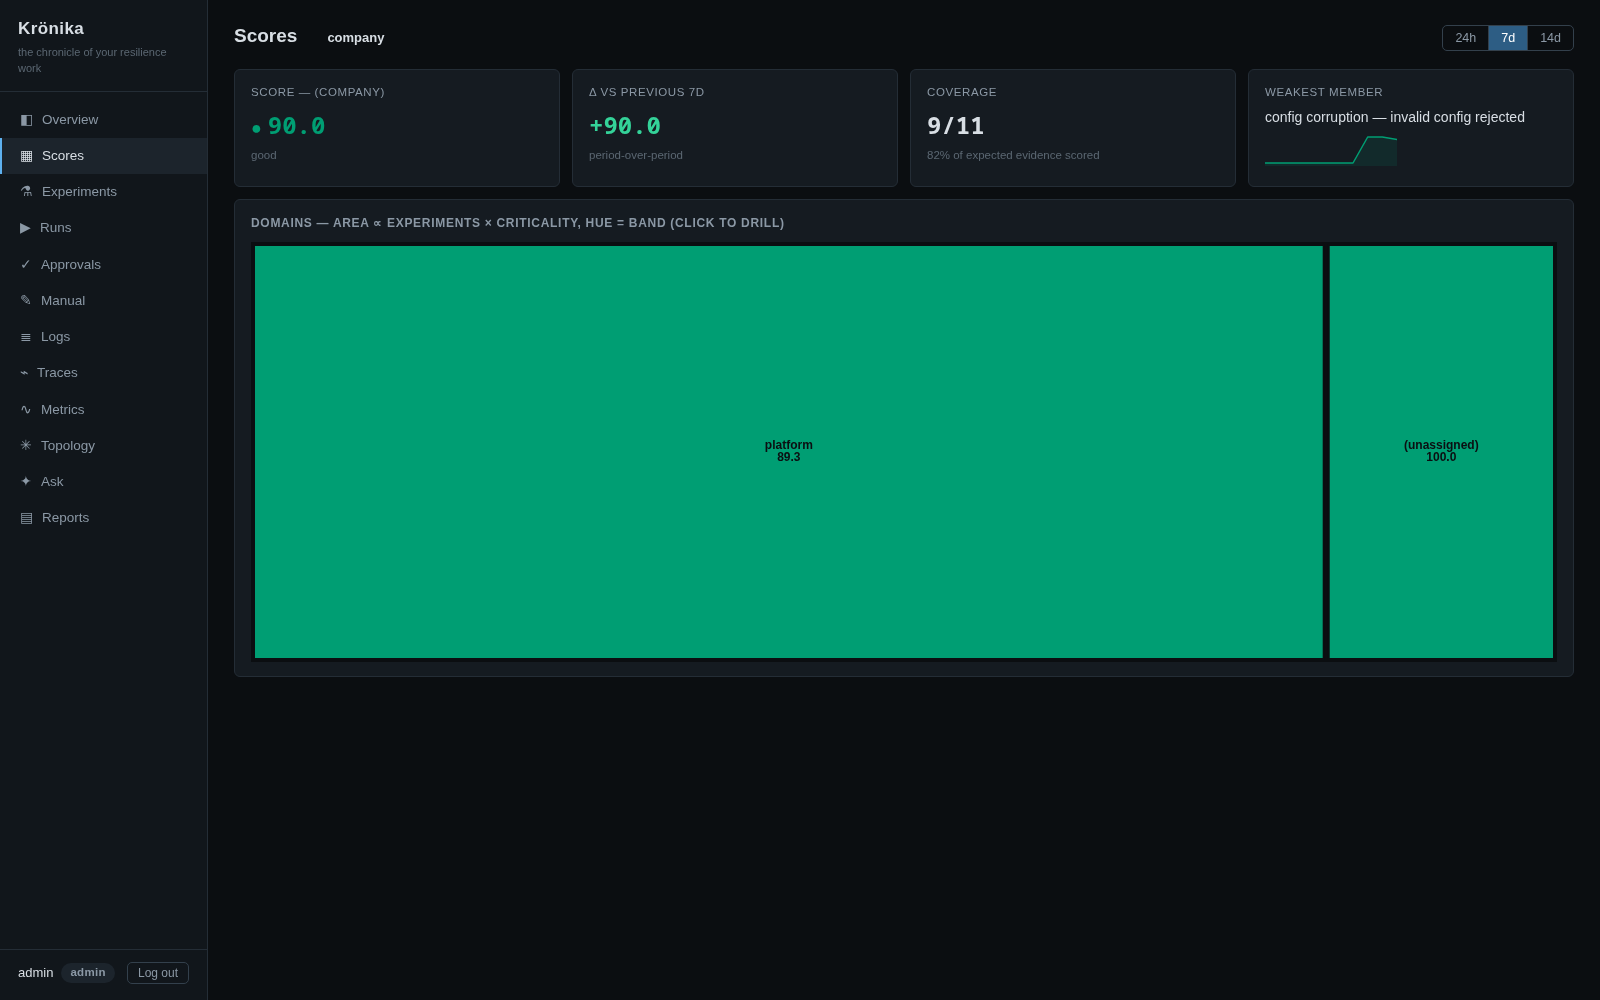Click the Scores grid icon

pos(26,156)
